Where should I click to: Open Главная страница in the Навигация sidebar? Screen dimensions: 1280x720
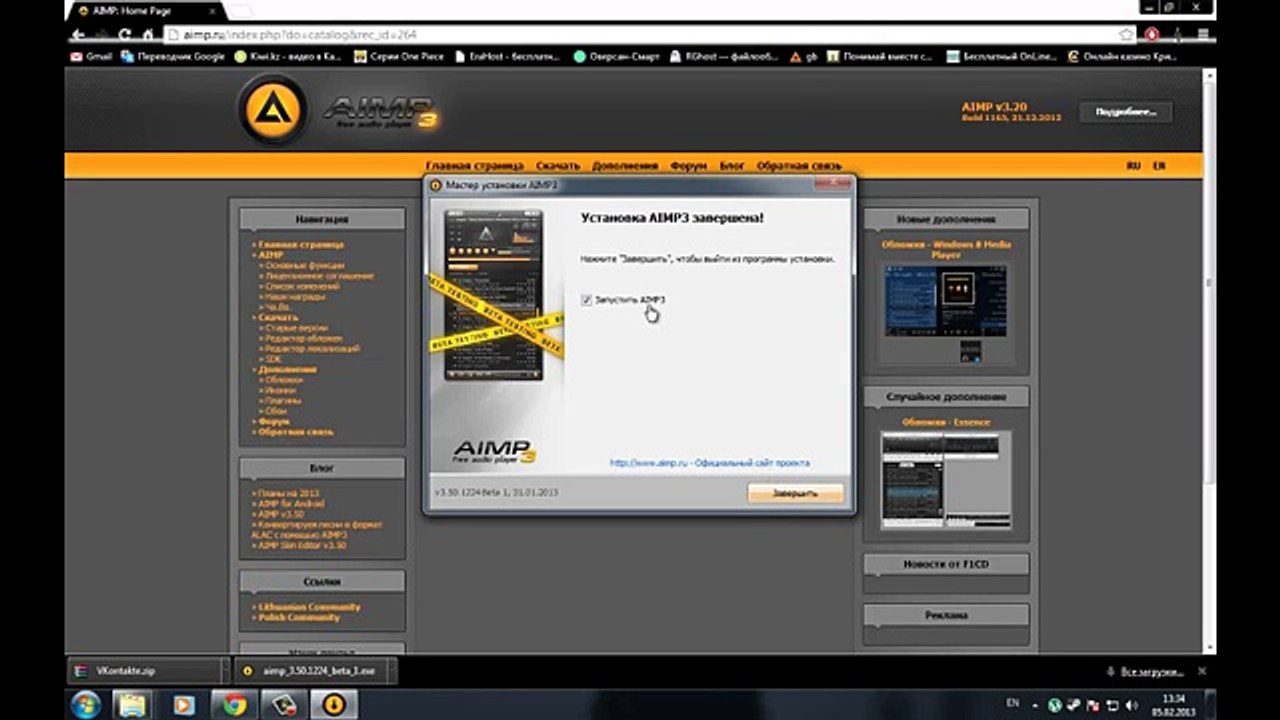(x=300, y=245)
